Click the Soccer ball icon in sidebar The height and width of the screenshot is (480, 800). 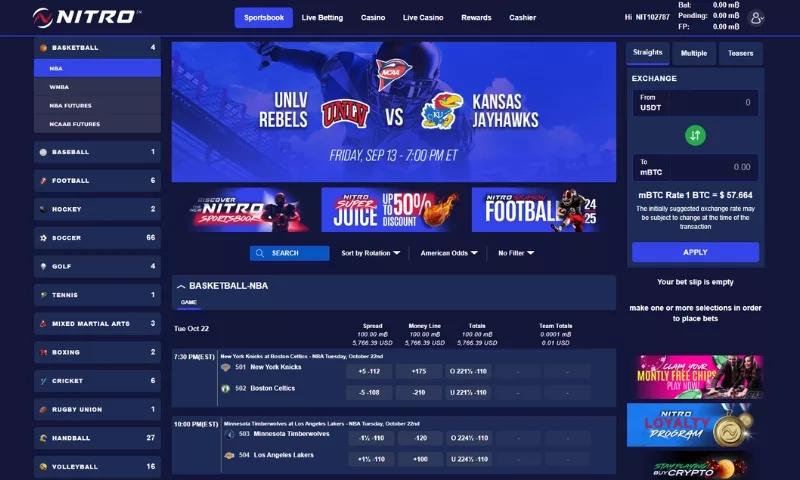pos(43,238)
